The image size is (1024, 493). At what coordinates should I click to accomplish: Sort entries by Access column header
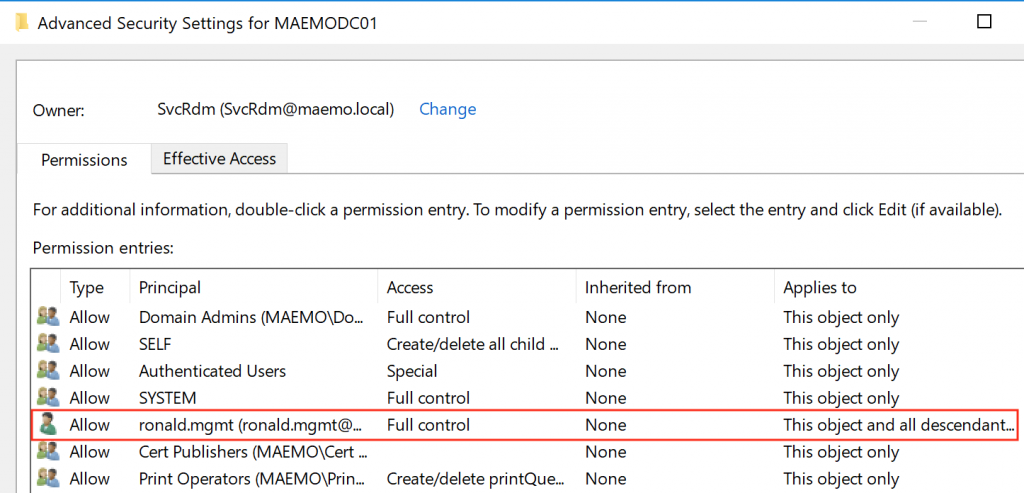[x=410, y=287]
